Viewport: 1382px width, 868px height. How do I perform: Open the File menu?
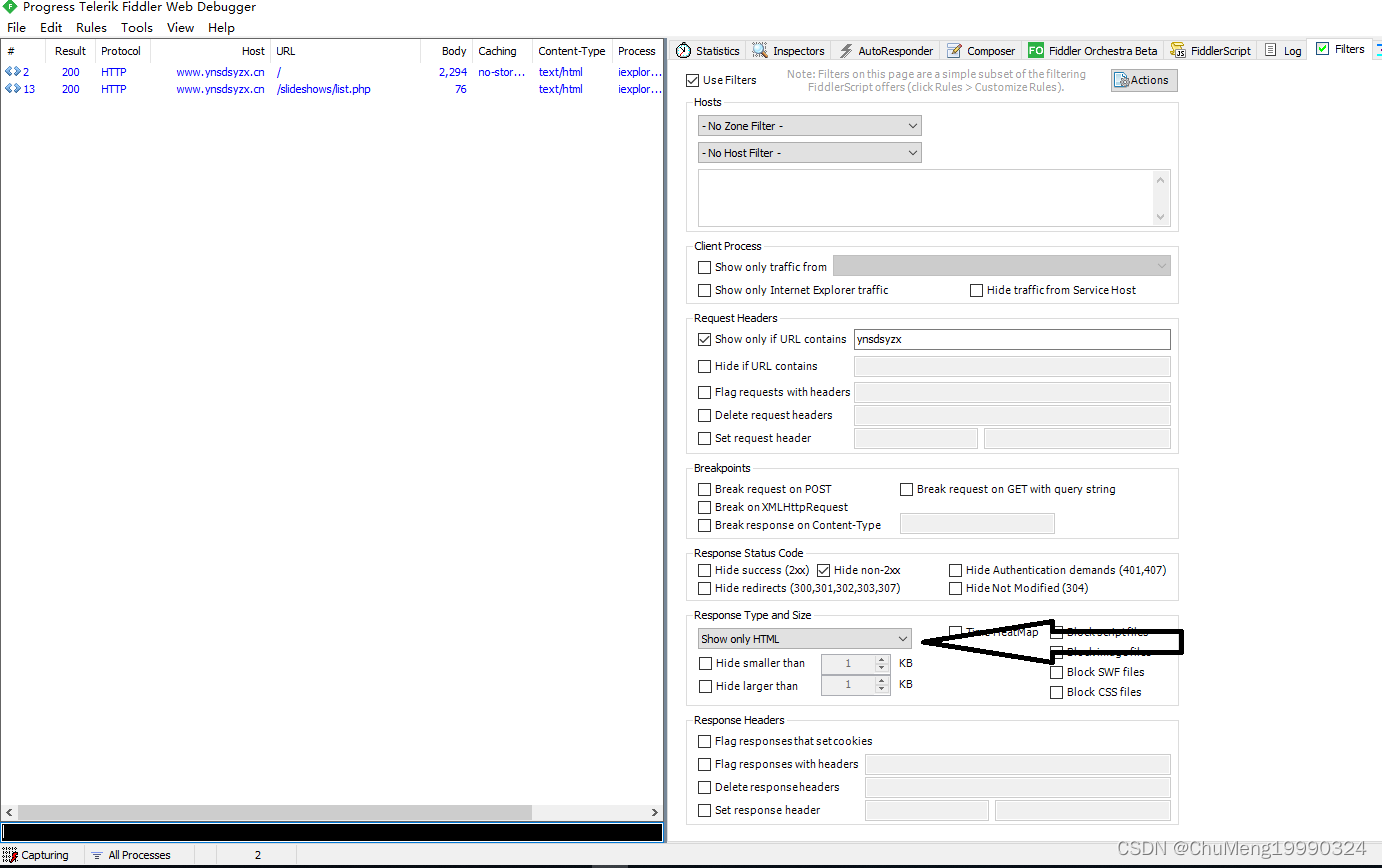point(16,28)
